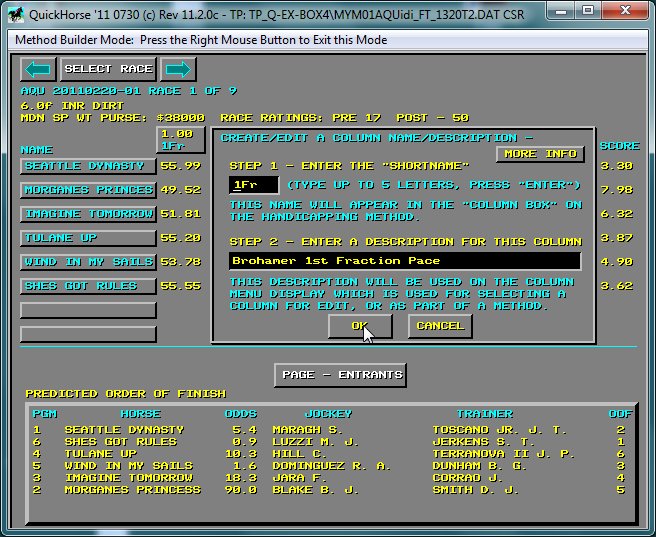Screen dimensions: 656x537
Task: Click the previous race left arrow
Action: click(x=38, y=69)
